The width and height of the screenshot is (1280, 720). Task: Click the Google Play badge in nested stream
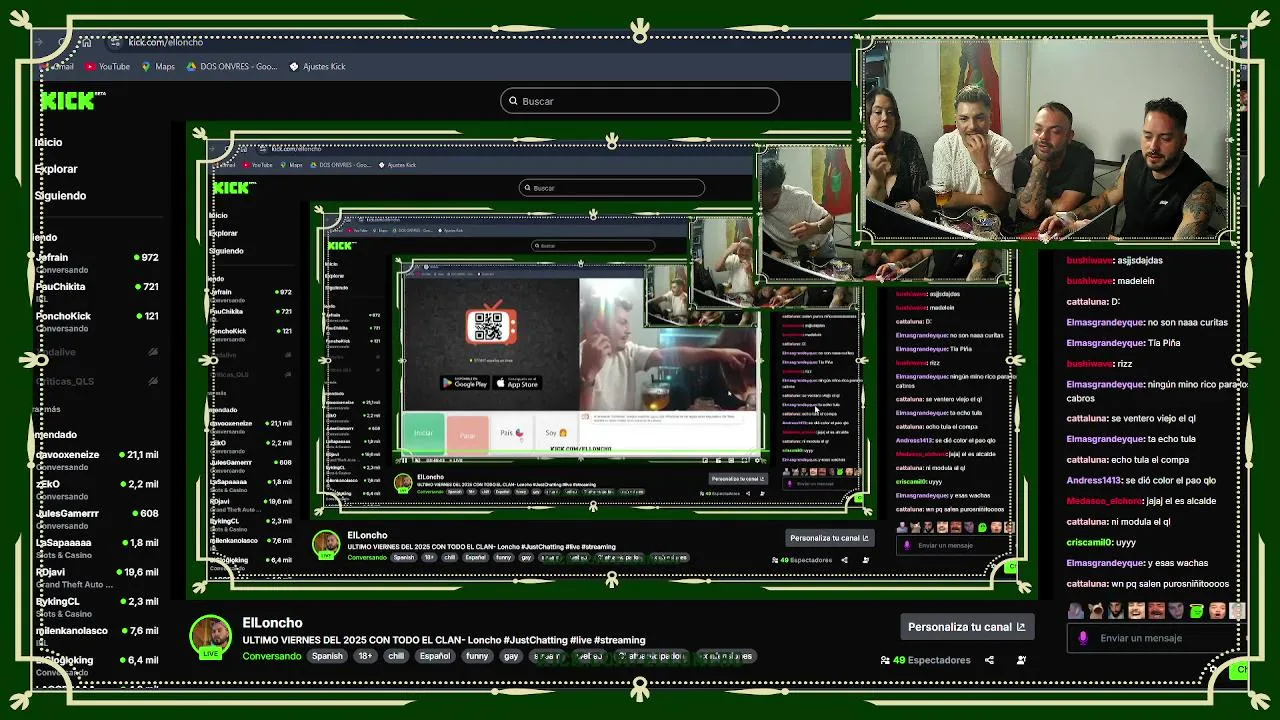click(465, 383)
